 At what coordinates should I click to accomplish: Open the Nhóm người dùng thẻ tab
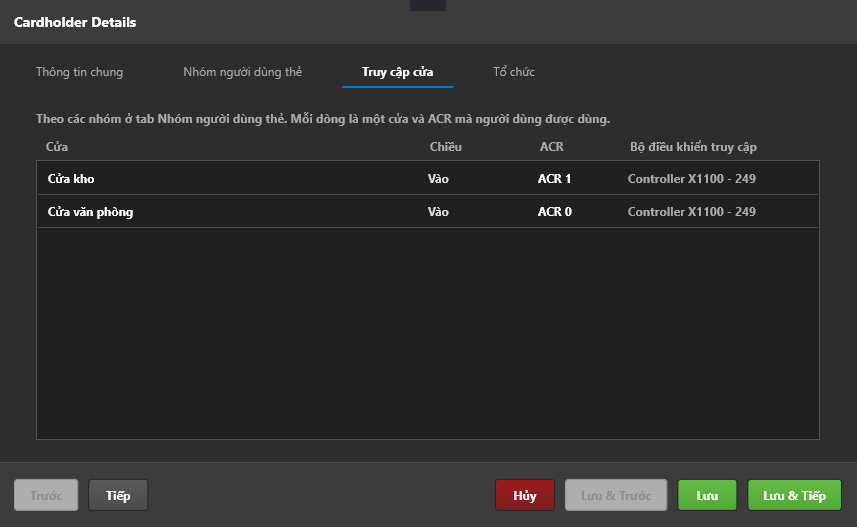coord(242,72)
